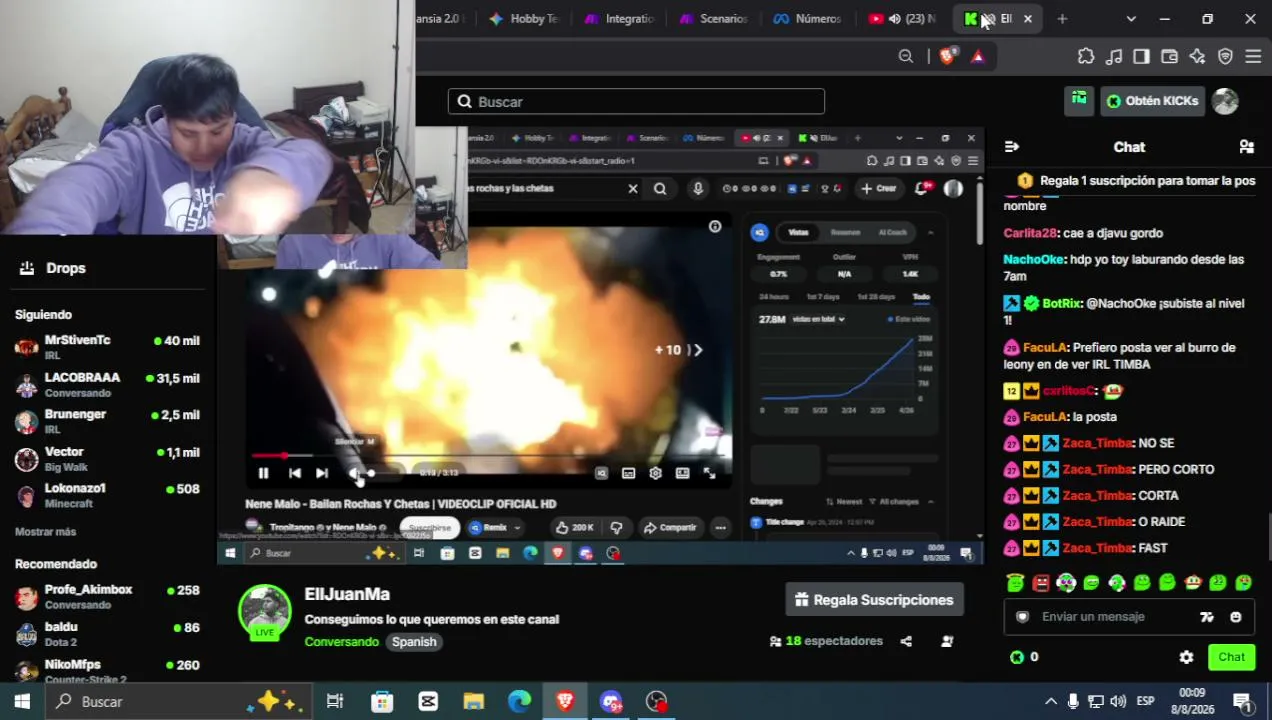Click the follow user icon beside share
1272x720 pixels.
[x=947, y=641]
